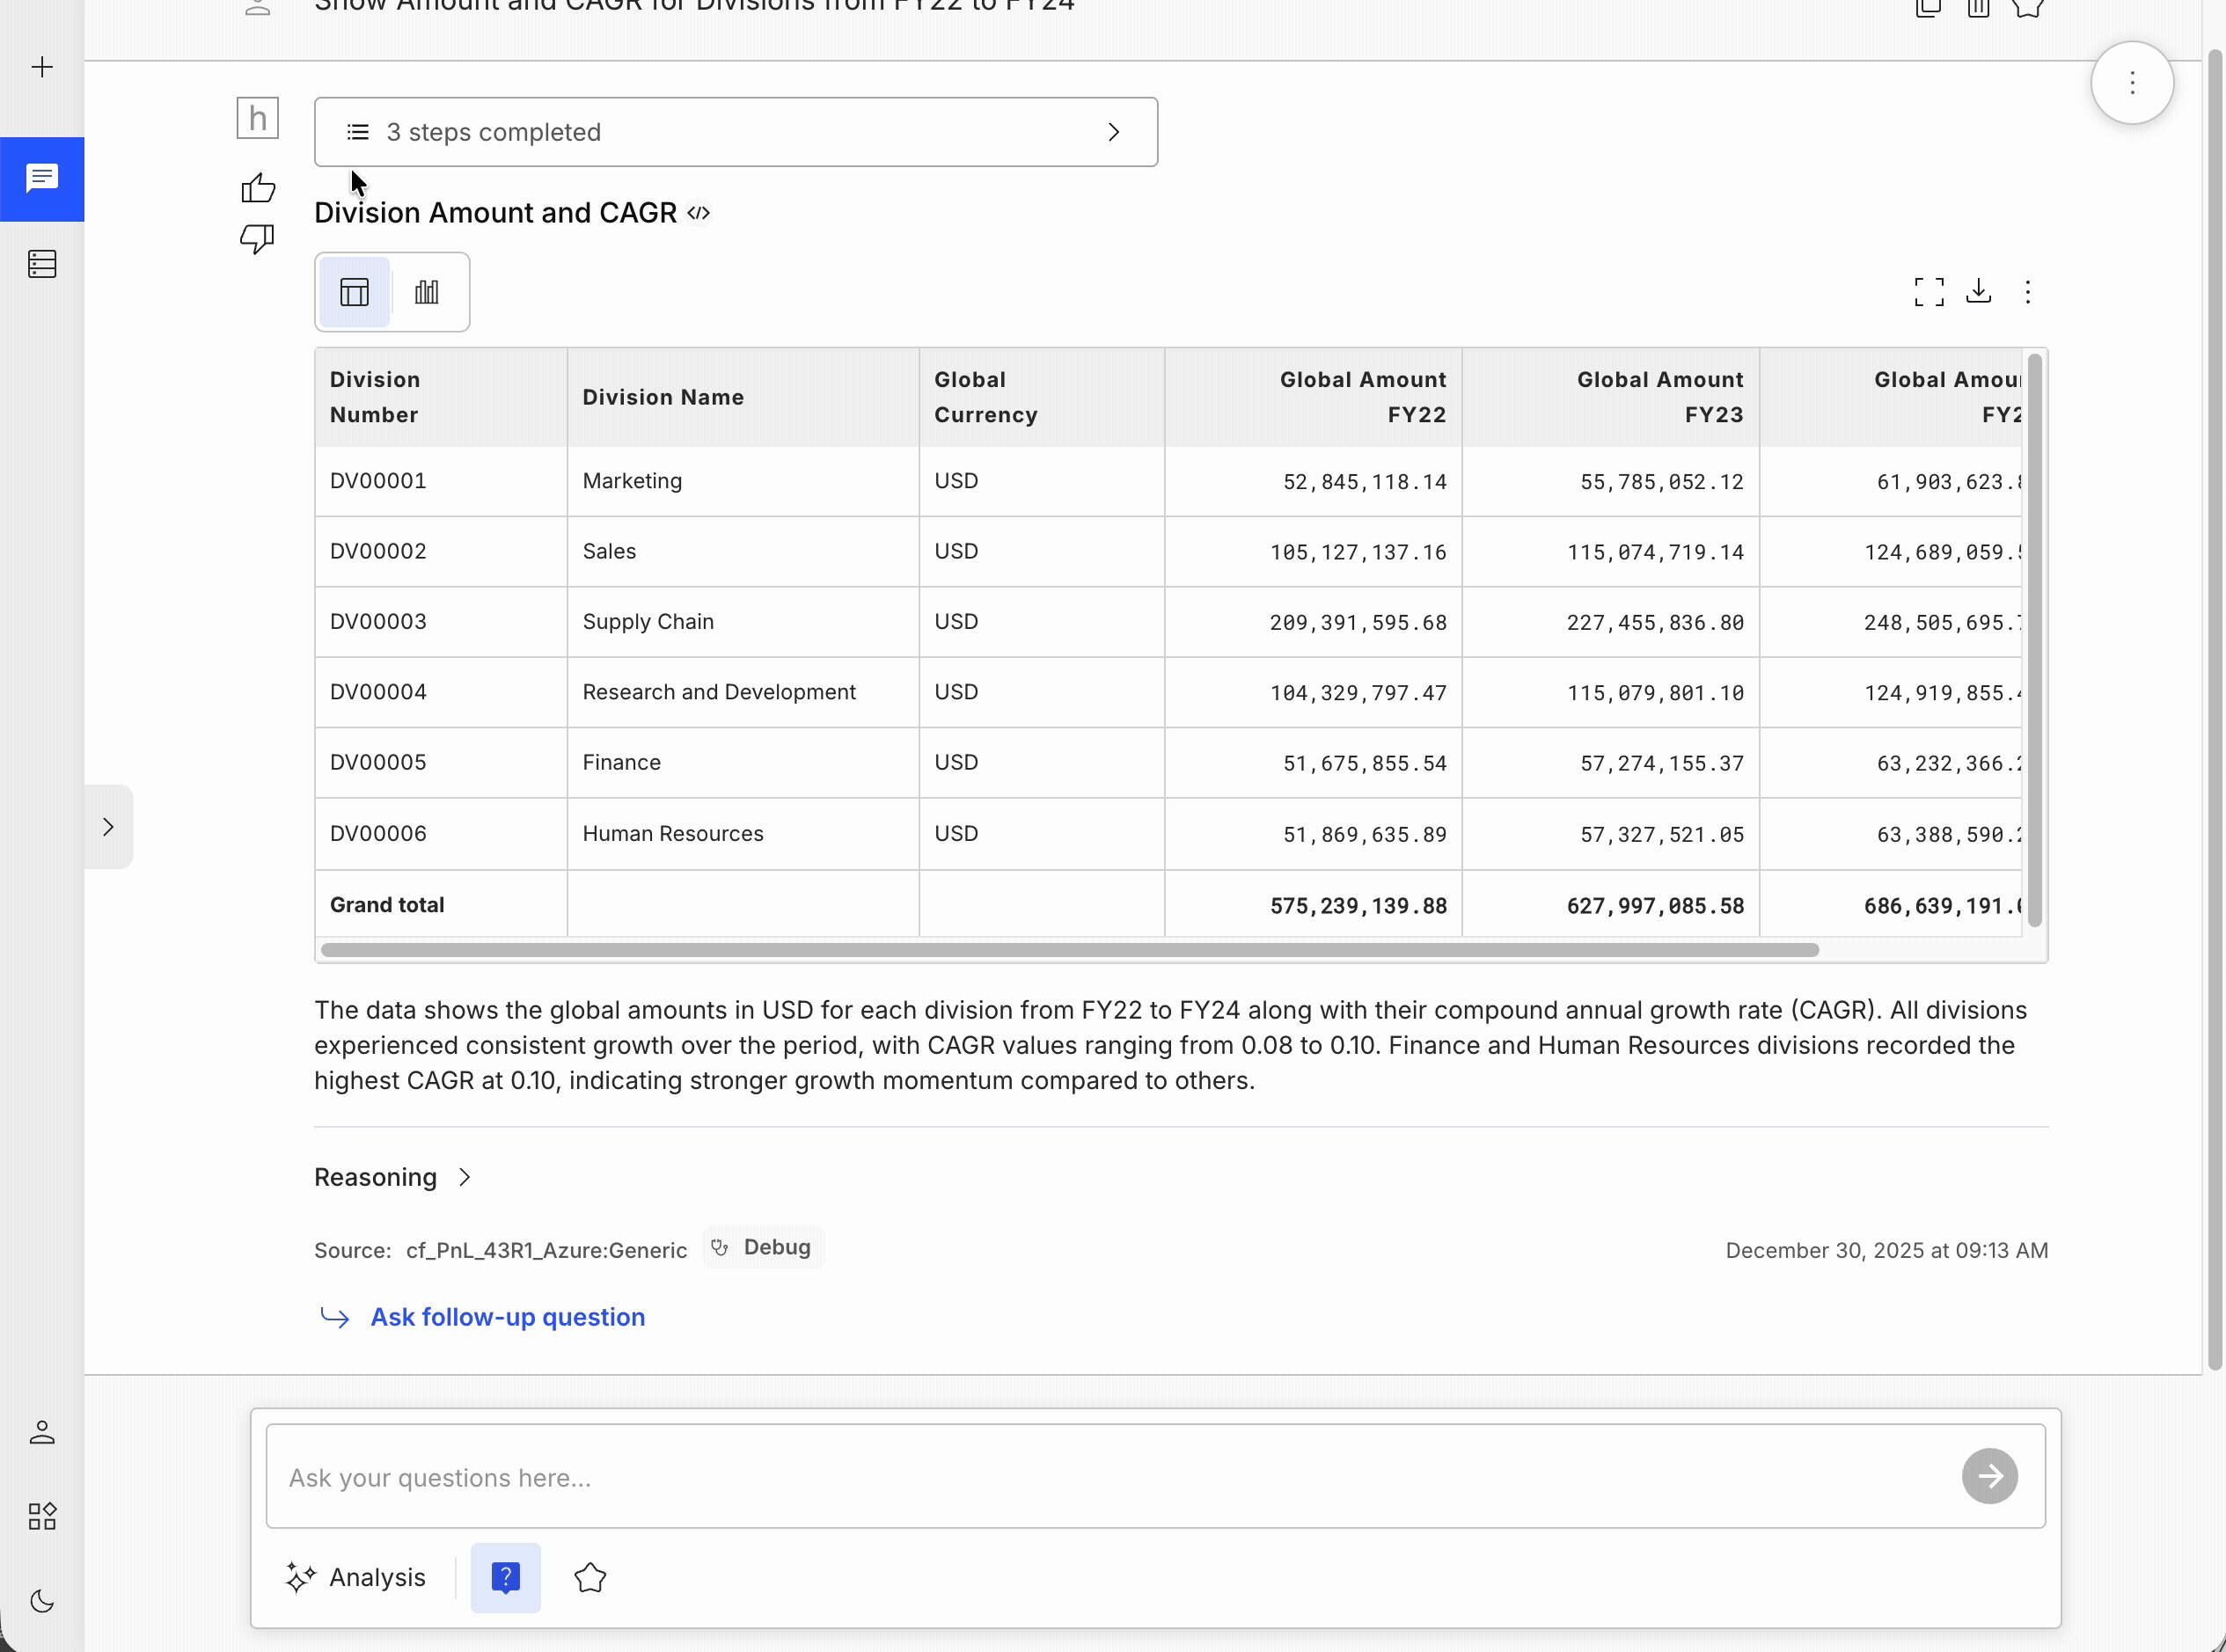This screenshot has width=2226, height=1652.
Task: Click the table's horizontal scrollbar
Action: point(1069,949)
